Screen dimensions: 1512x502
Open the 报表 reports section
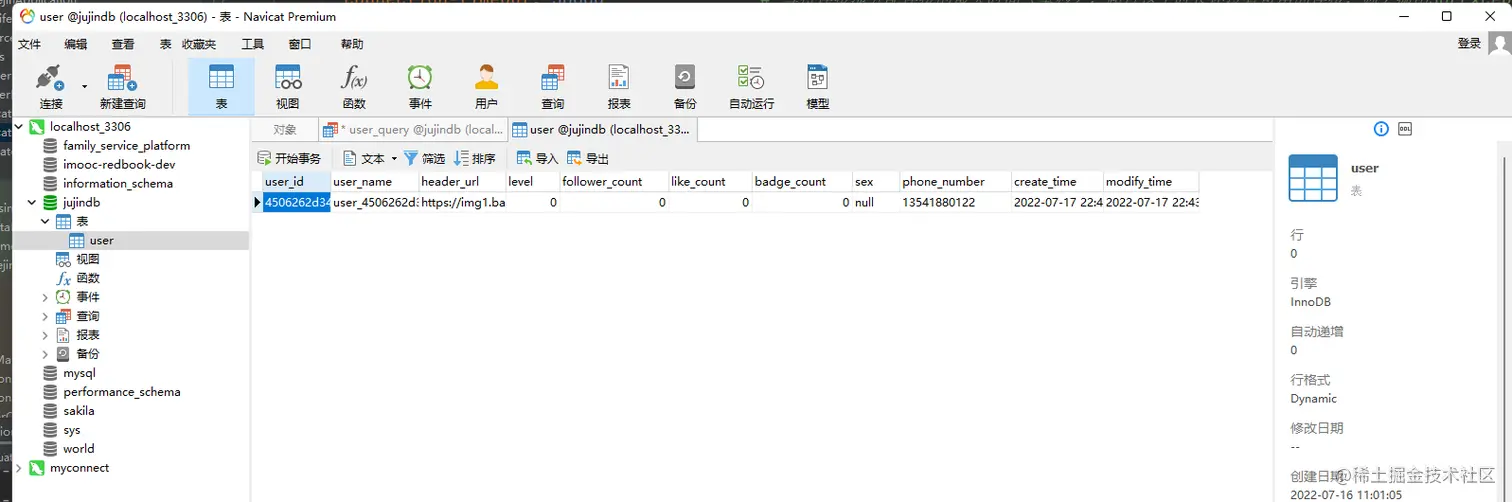pos(619,87)
